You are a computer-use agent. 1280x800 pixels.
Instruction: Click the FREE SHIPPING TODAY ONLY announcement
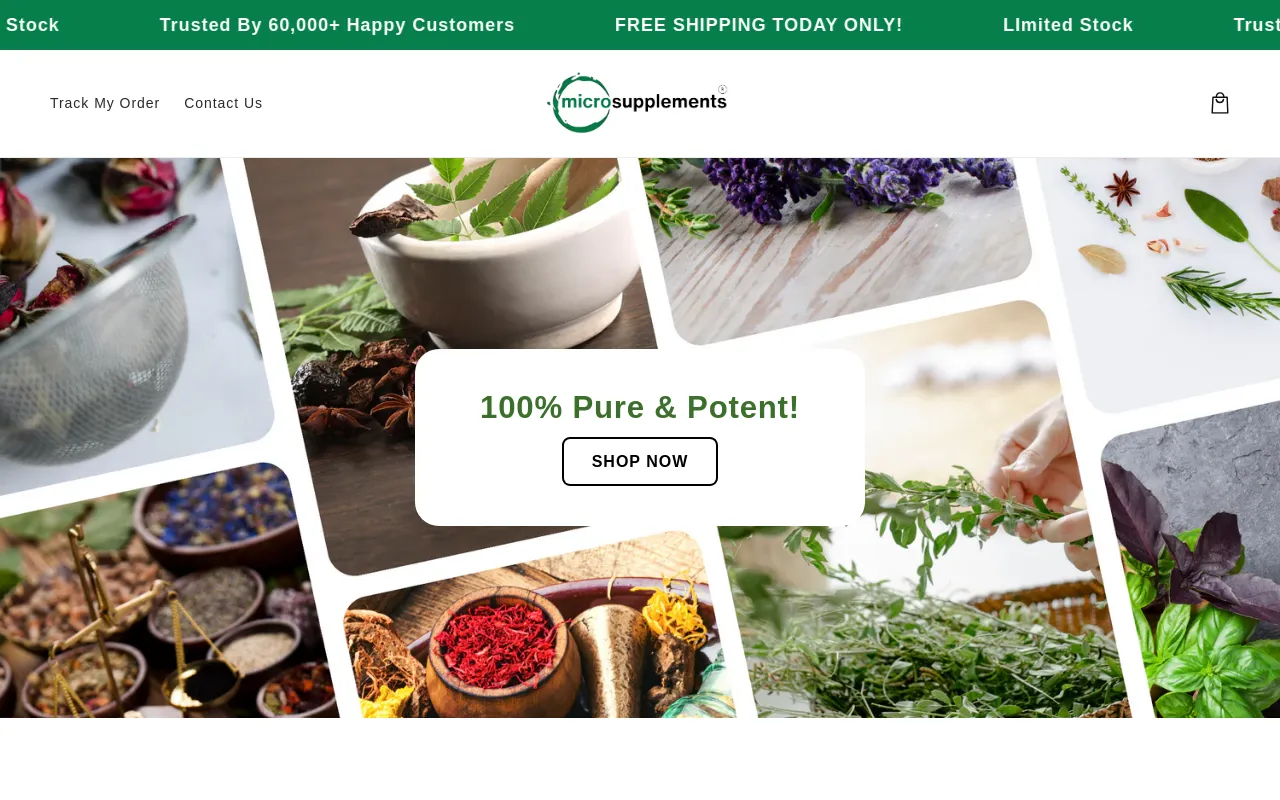(x=759, y=25)
